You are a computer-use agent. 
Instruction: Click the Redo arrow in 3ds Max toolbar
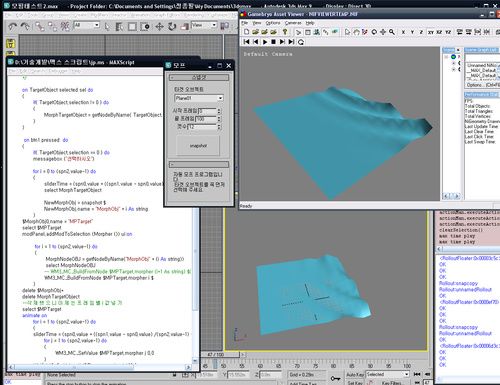coord(25,26)
